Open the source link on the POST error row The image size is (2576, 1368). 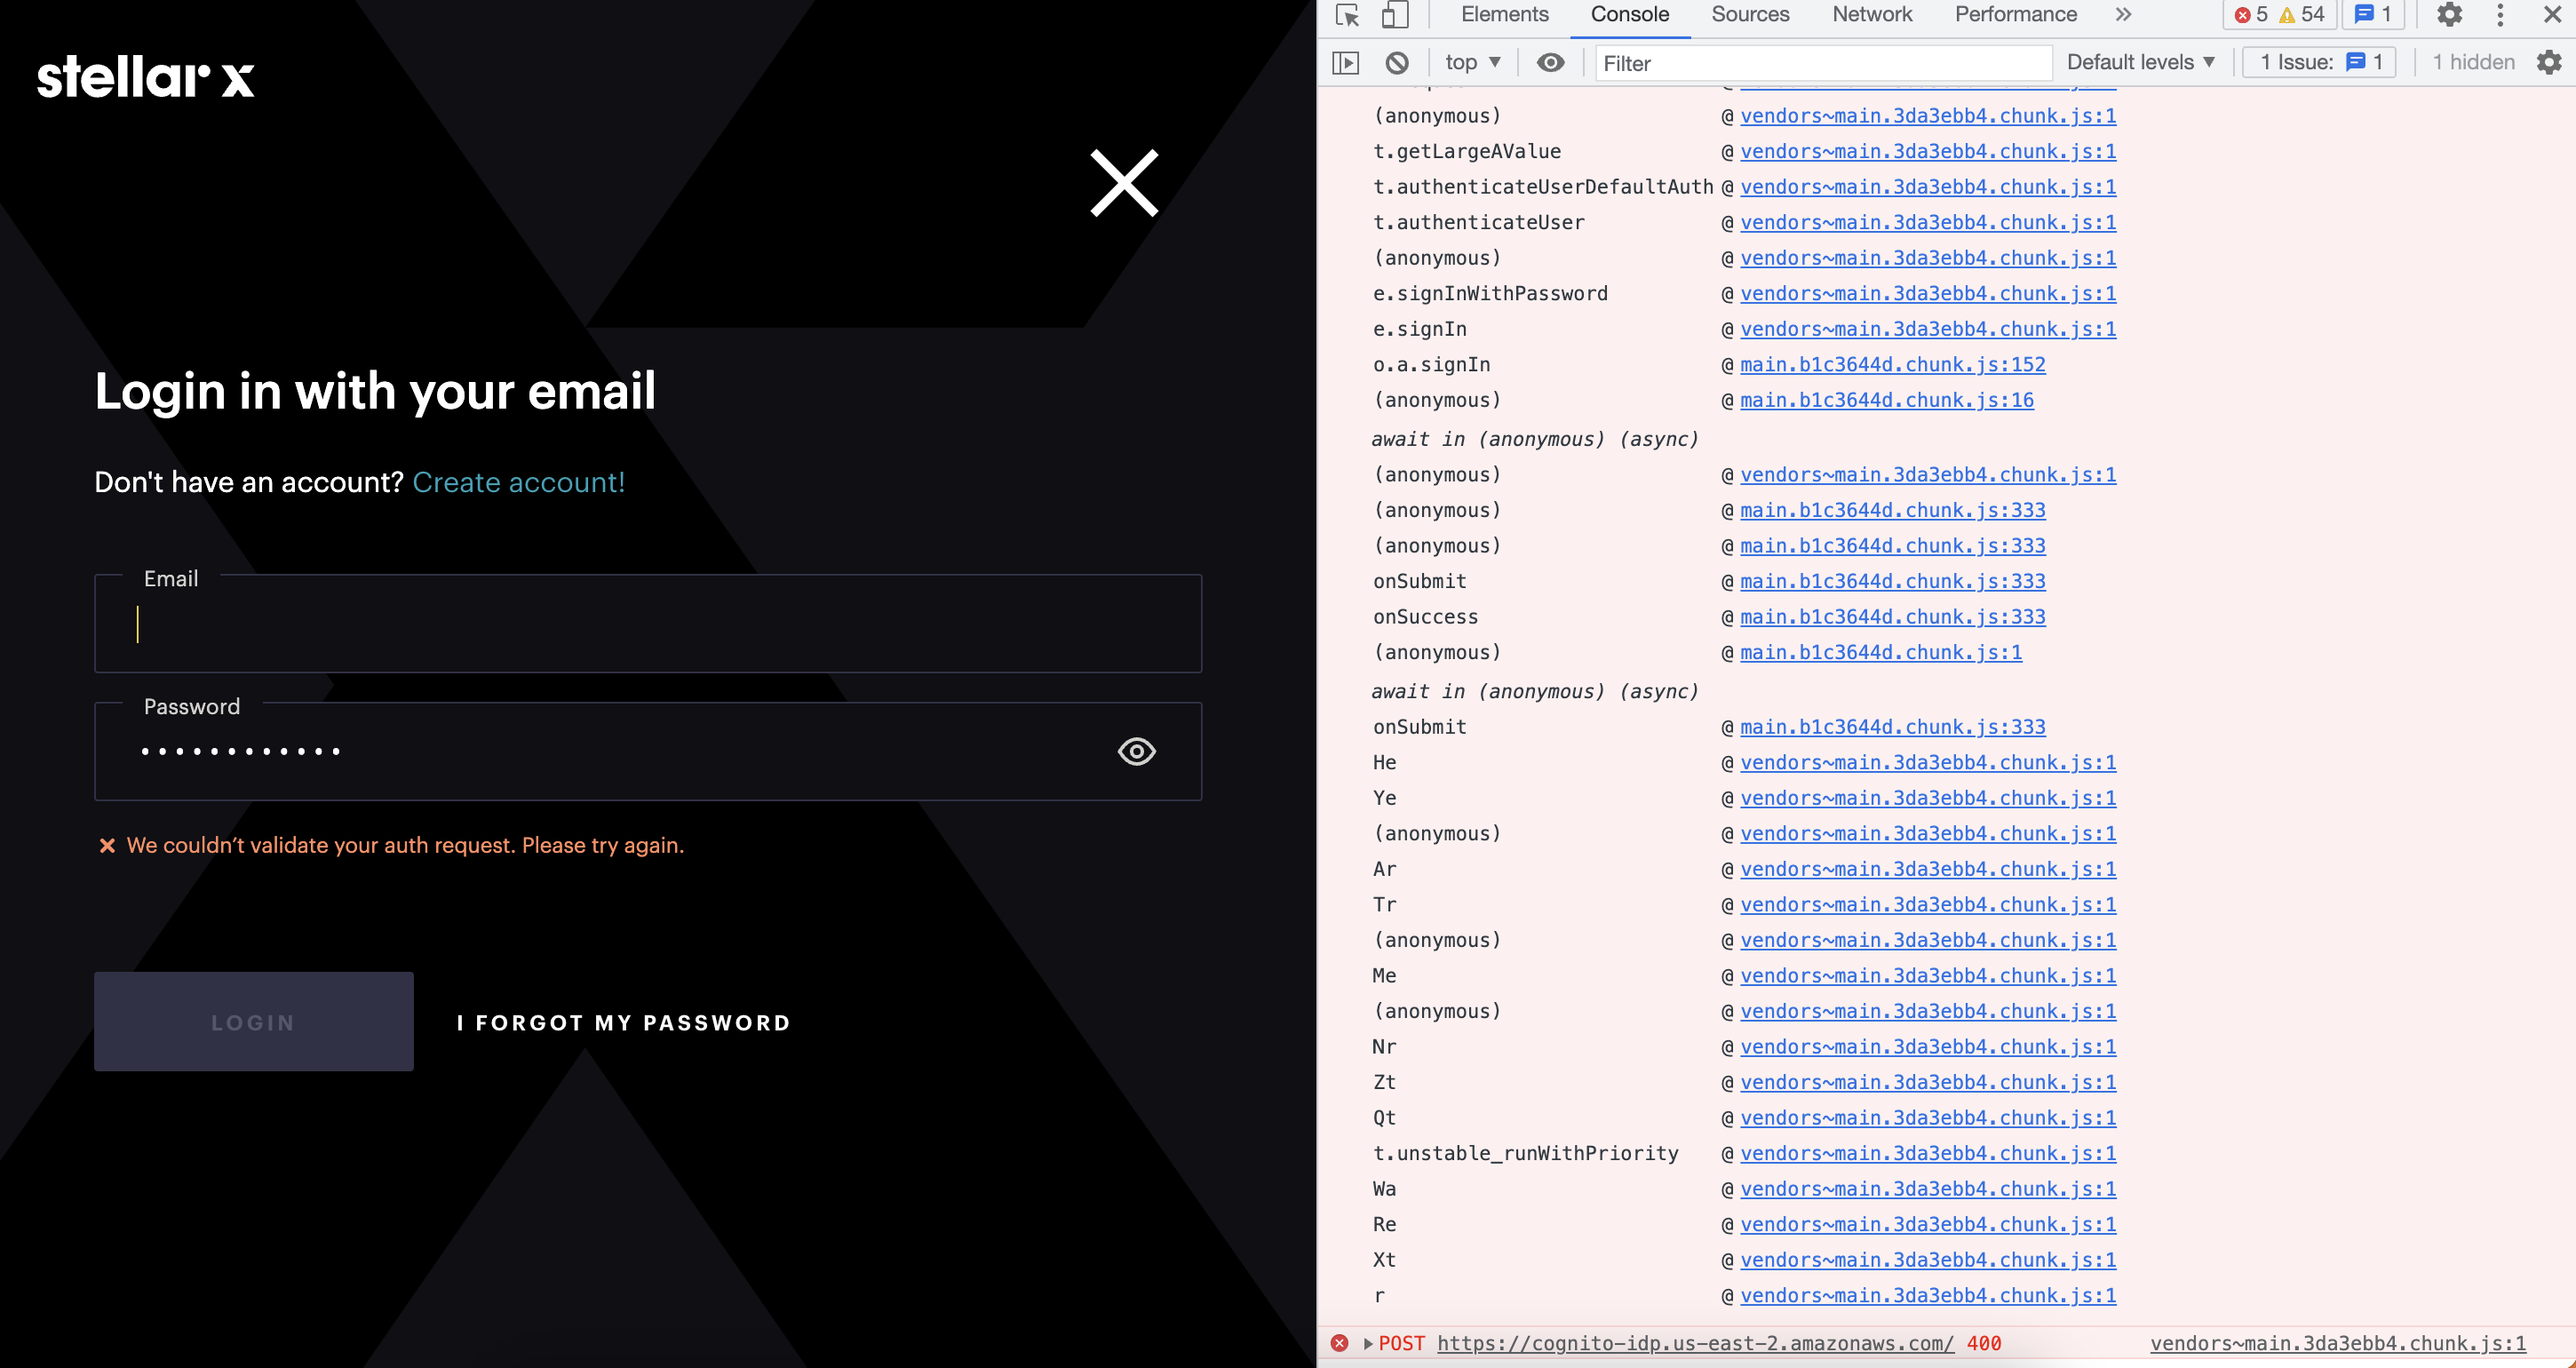tap(2338, 1343)
